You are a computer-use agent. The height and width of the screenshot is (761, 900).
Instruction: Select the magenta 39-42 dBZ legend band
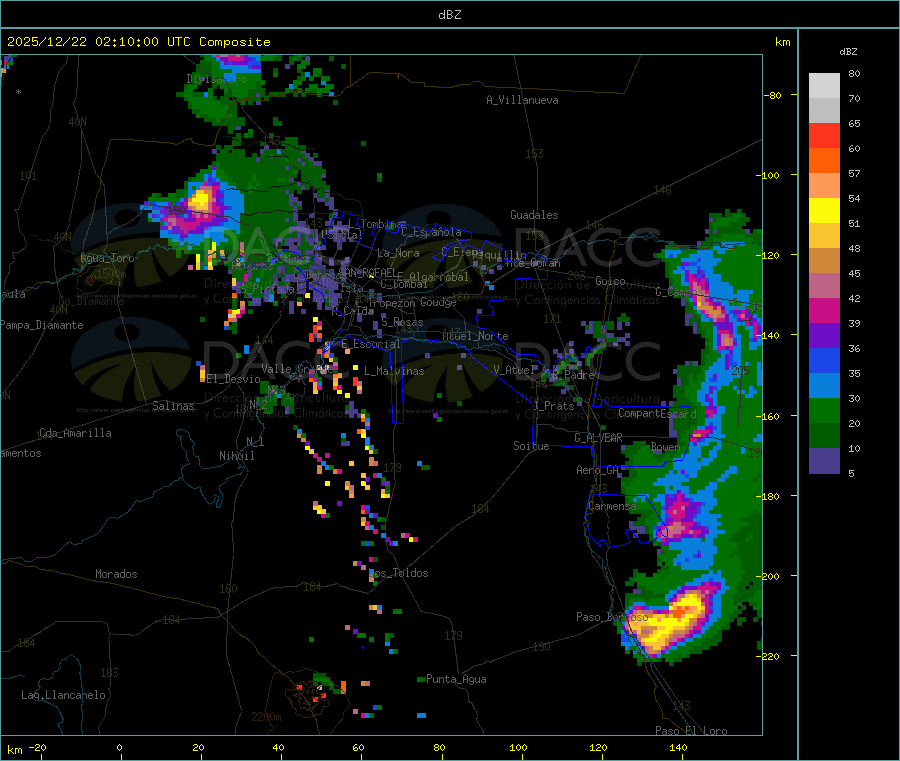pyautogui.click(x=824, y=310)
